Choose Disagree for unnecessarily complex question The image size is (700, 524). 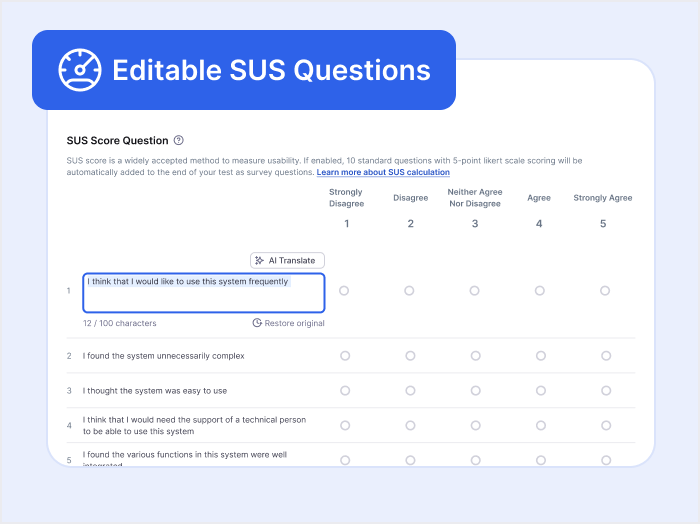[x=410, y=356]
